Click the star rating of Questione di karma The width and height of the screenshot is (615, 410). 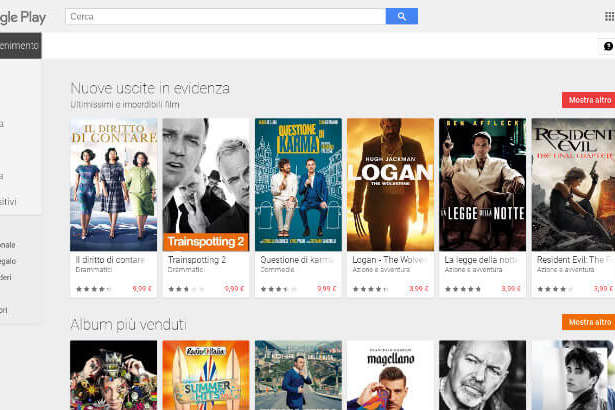tap(279, 289)
